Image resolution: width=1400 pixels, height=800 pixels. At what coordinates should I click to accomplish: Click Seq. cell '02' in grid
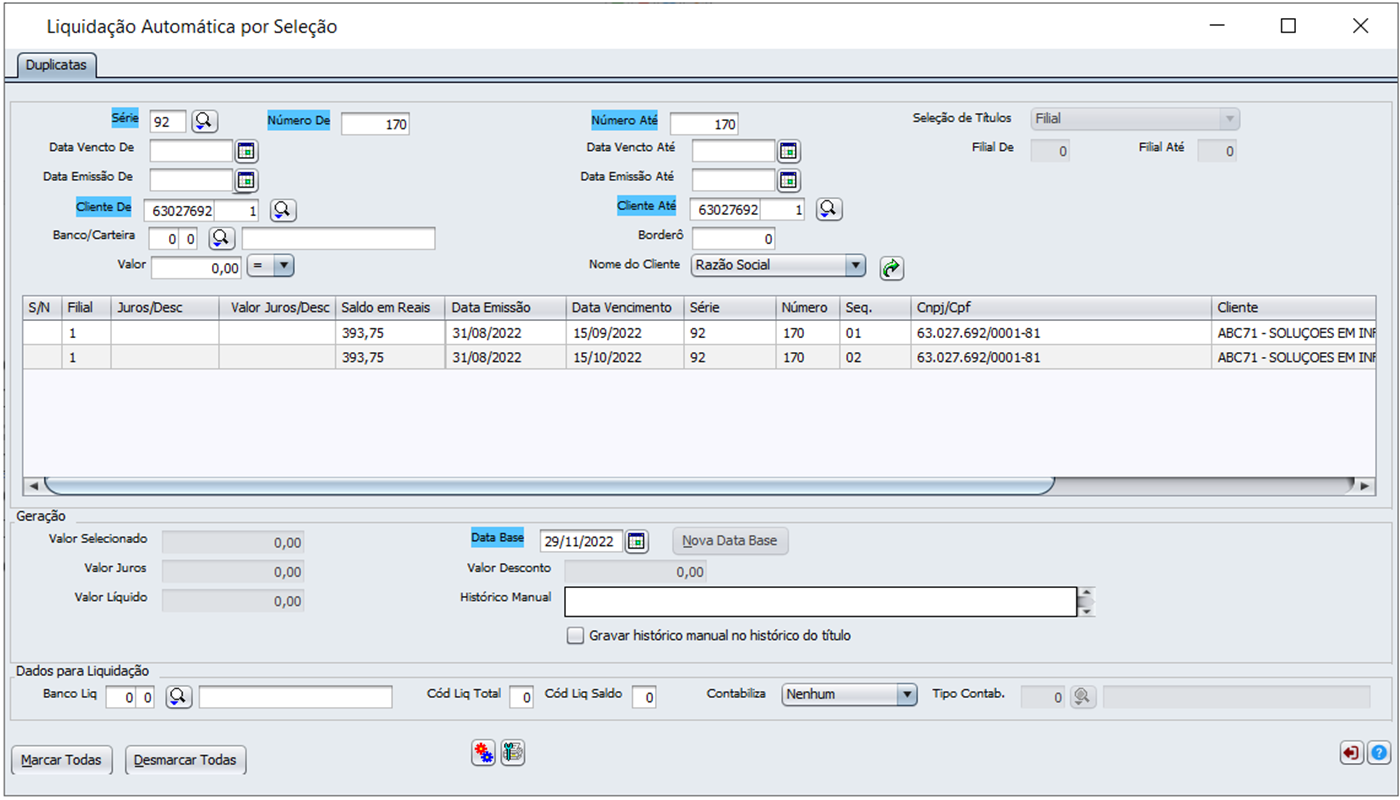click(875, 357)
